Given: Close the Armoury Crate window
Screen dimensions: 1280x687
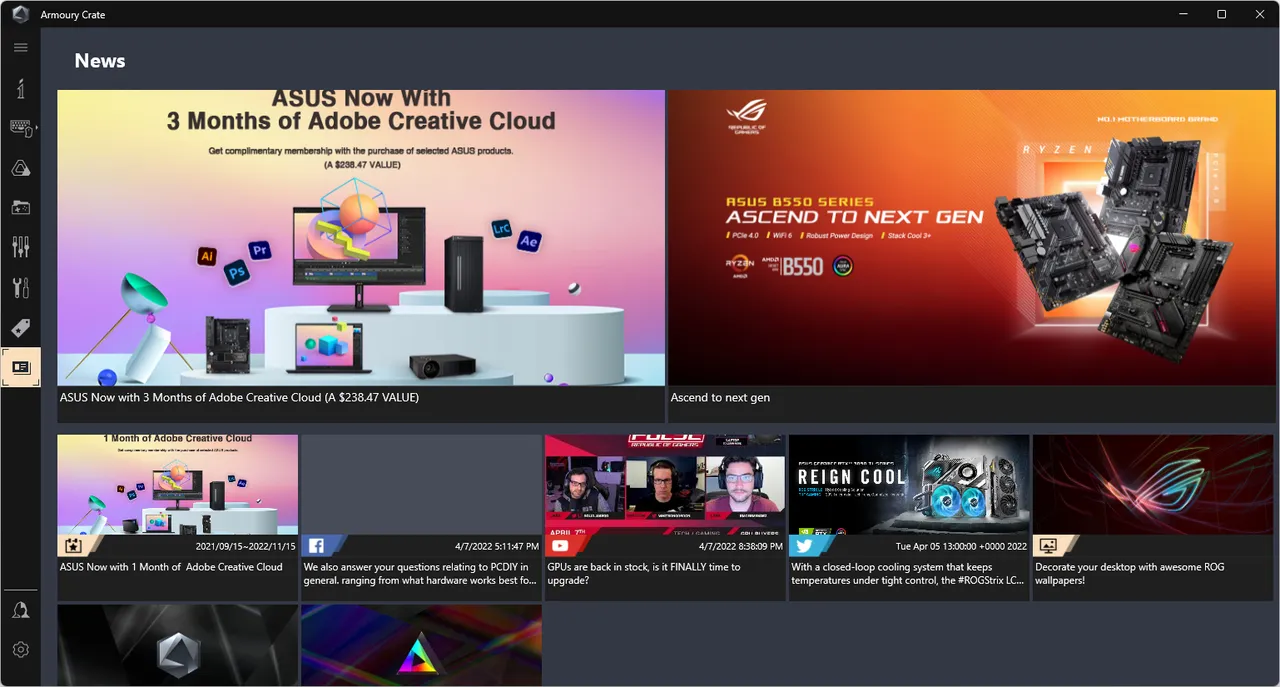Looking at the screenshot, I should click(1259, 14).
